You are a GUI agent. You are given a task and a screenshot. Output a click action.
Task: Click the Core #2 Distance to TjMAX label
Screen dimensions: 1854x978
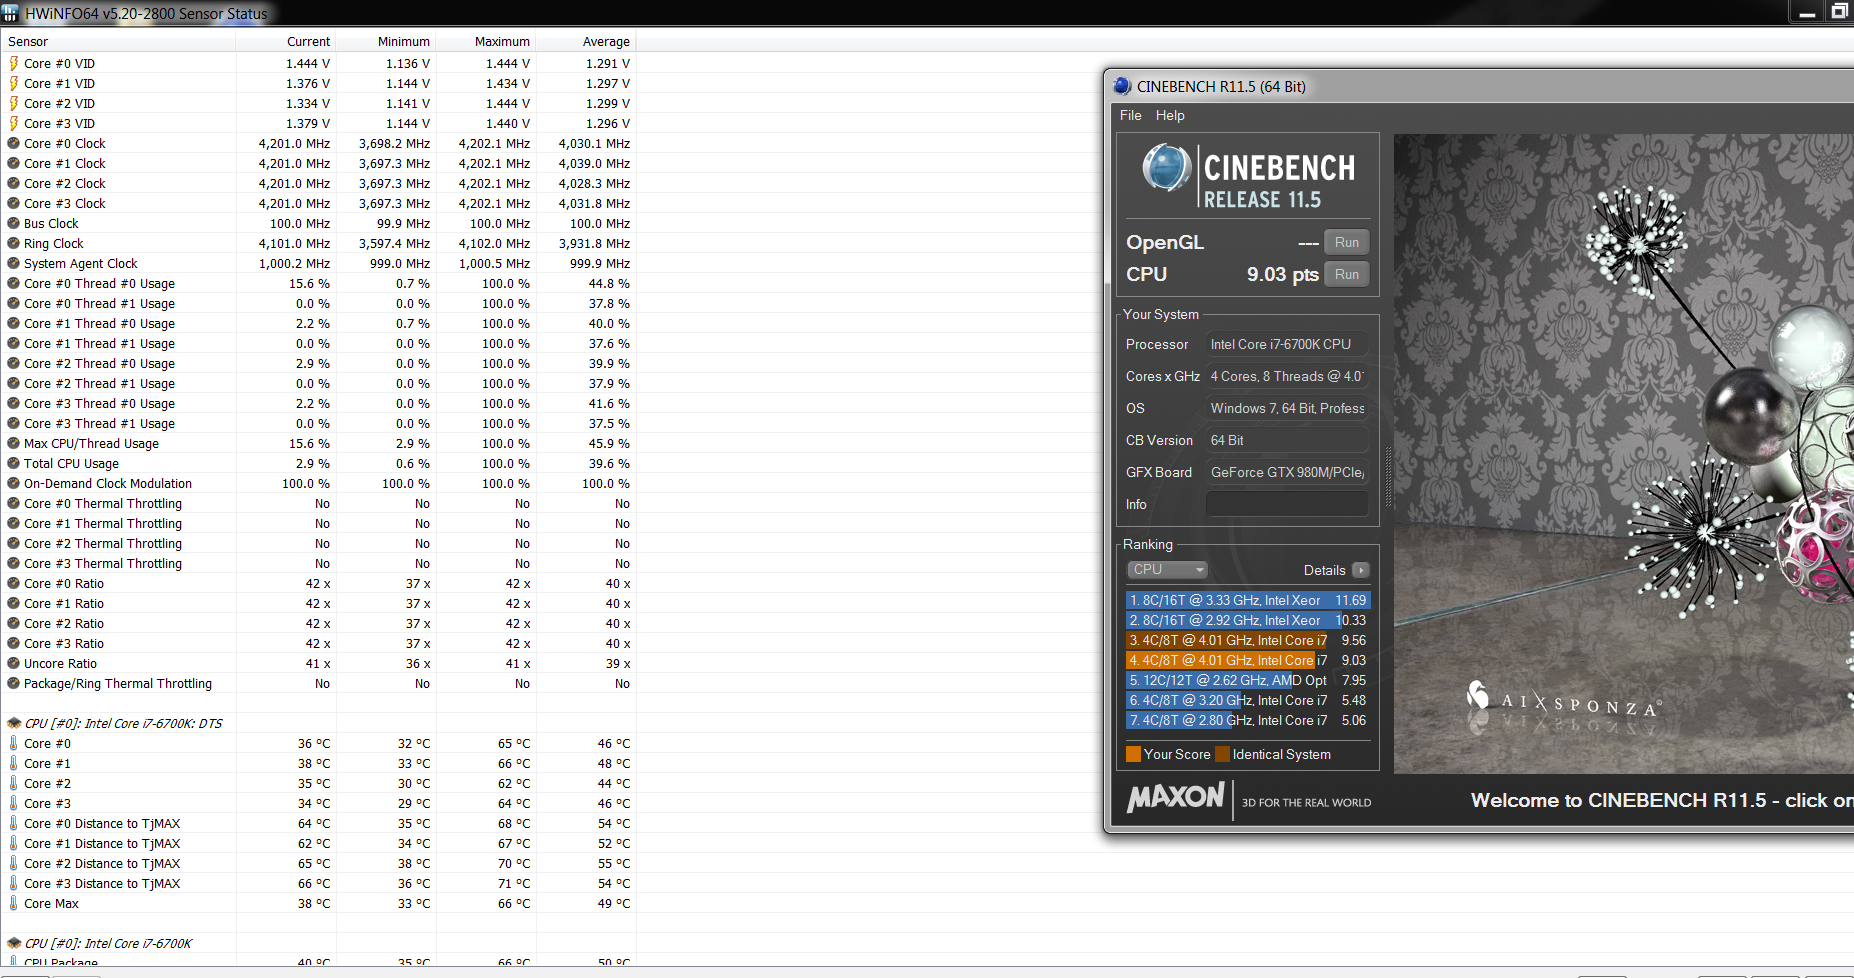tap(102, 863)
